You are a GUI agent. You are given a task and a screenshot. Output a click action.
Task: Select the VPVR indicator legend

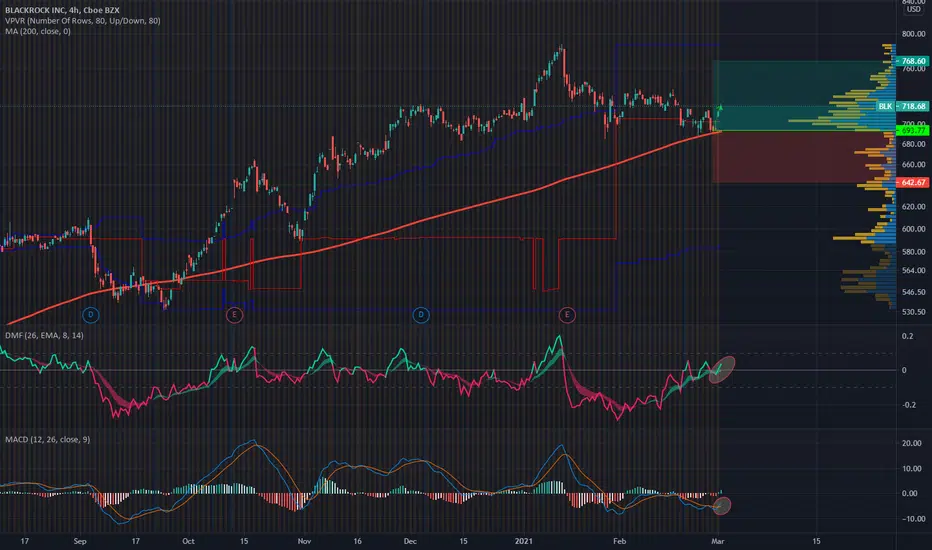pyautogui.click(x=83, y=21)
